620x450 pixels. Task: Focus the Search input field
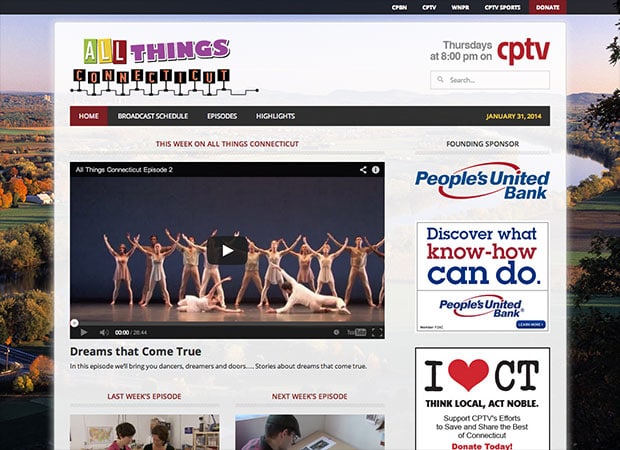click(490, 80)
